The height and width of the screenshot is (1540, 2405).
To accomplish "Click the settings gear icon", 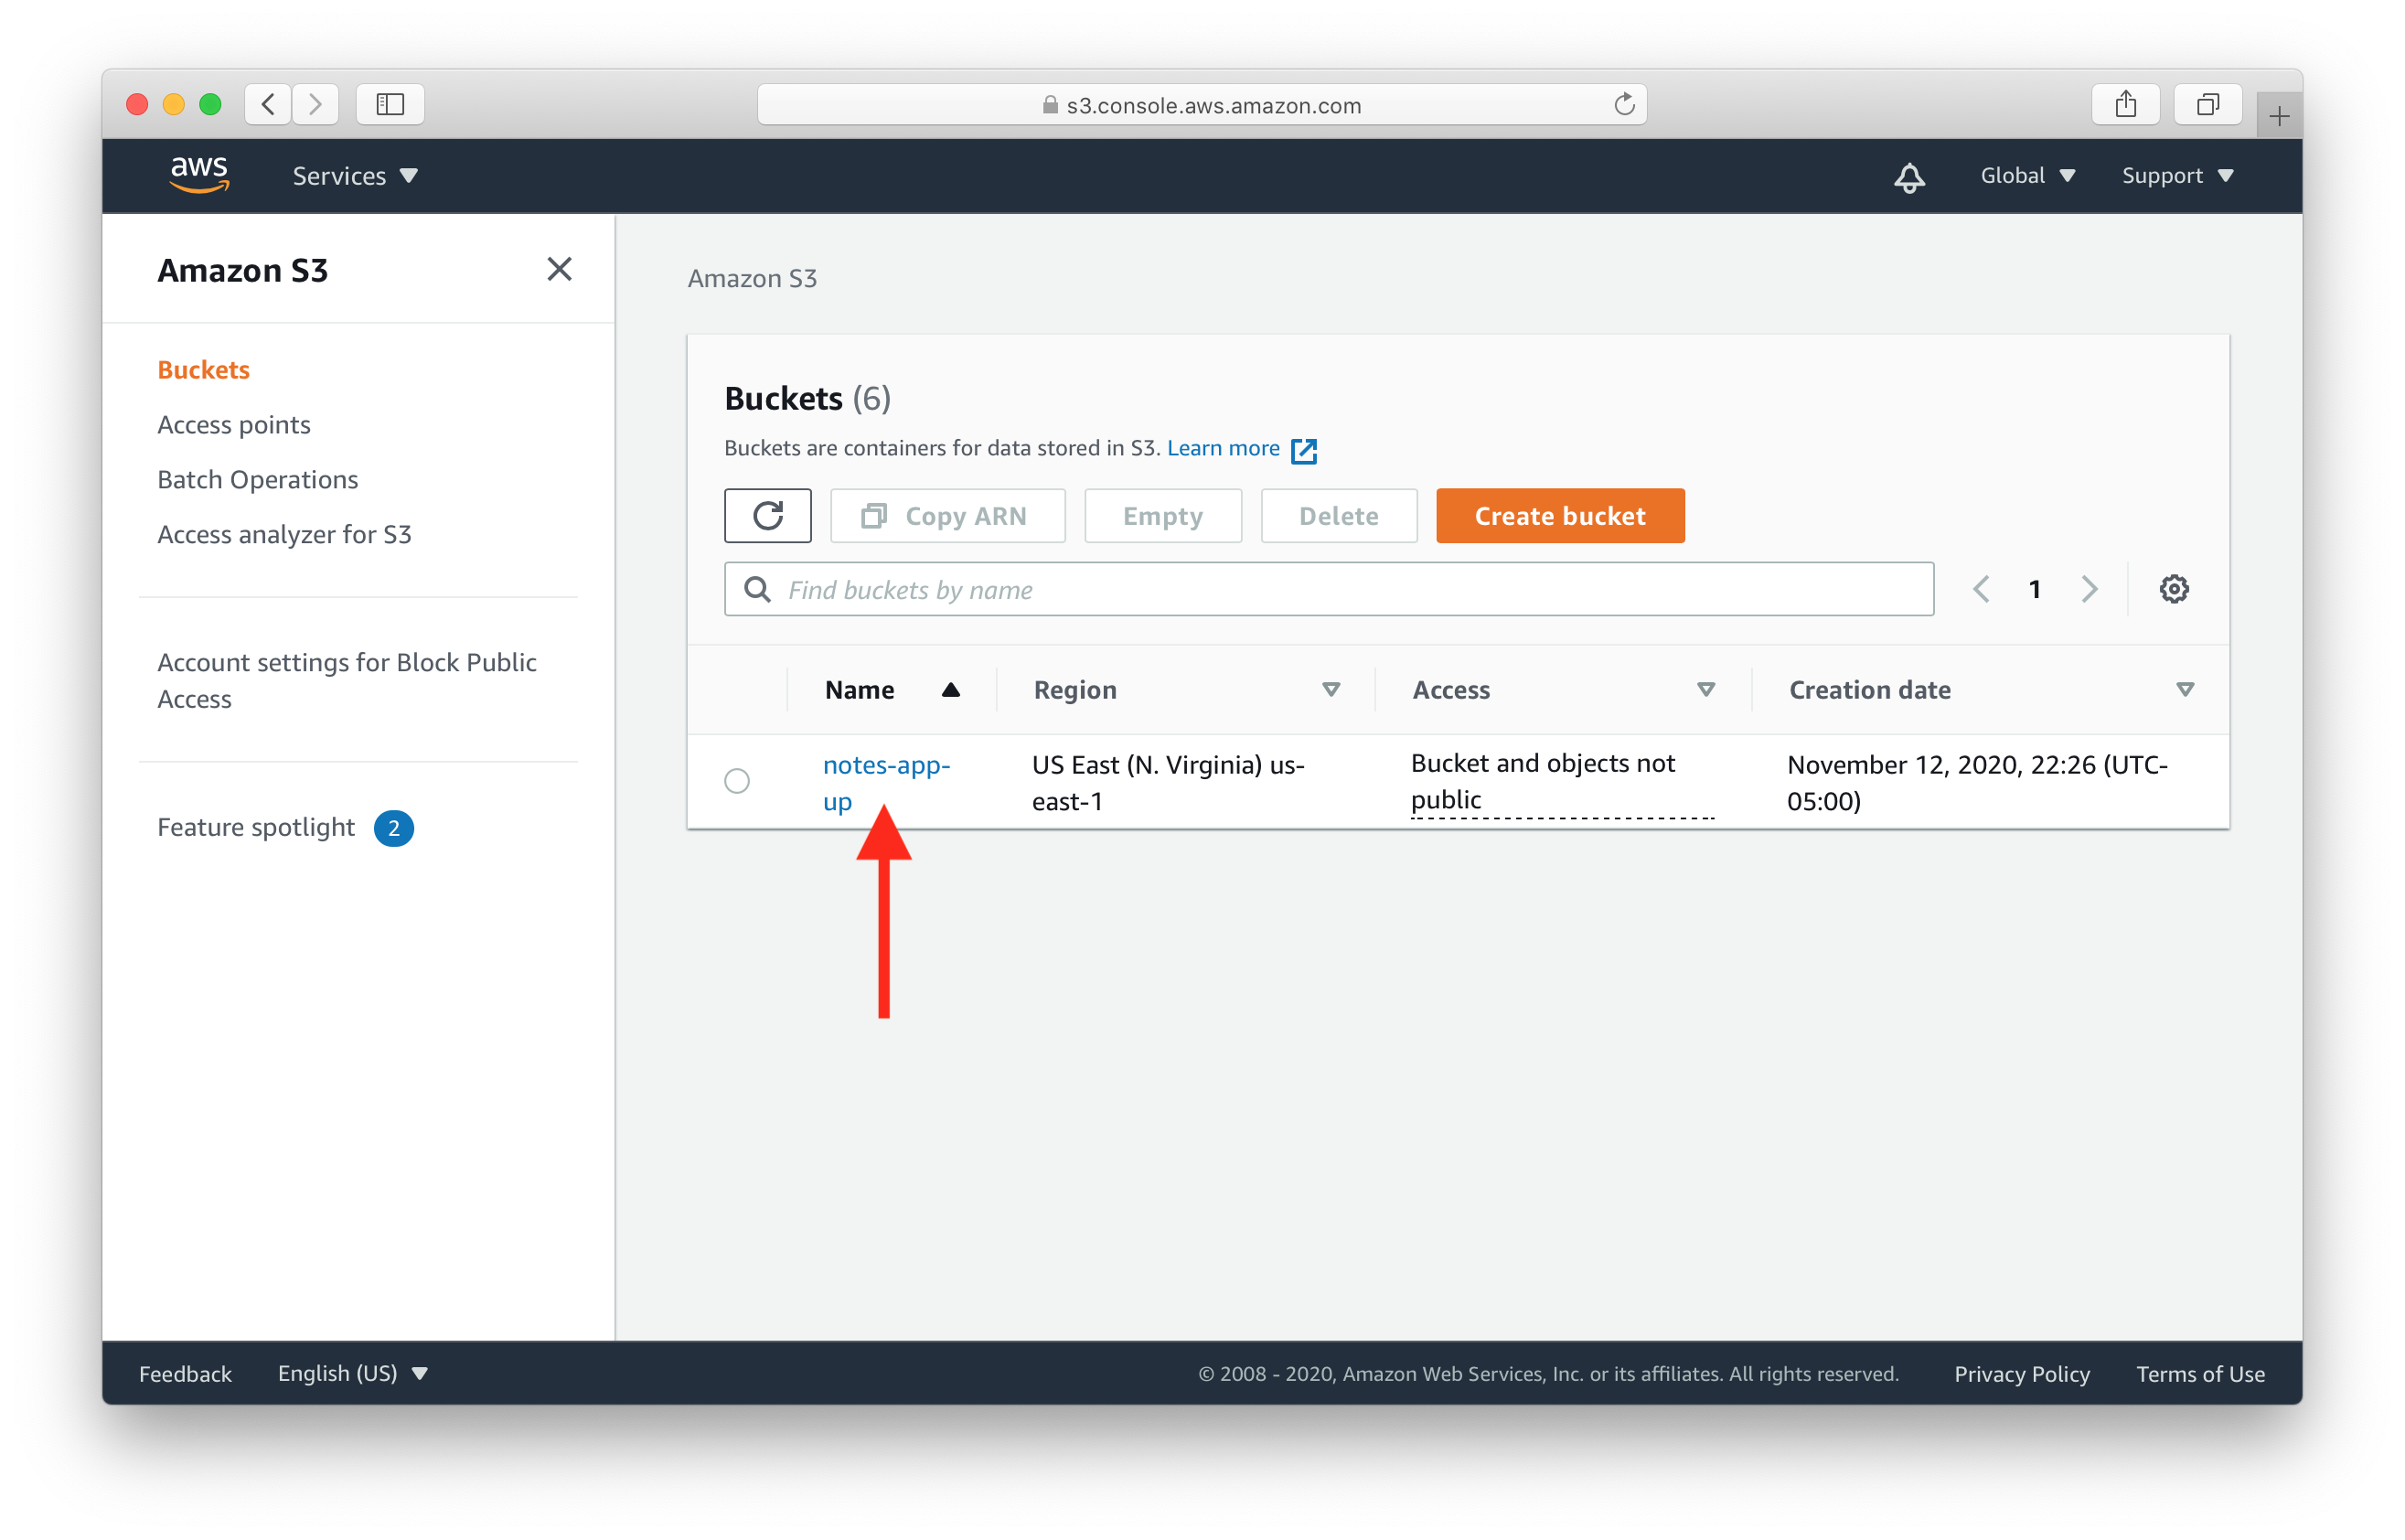I will click(x=2174, y=589).
